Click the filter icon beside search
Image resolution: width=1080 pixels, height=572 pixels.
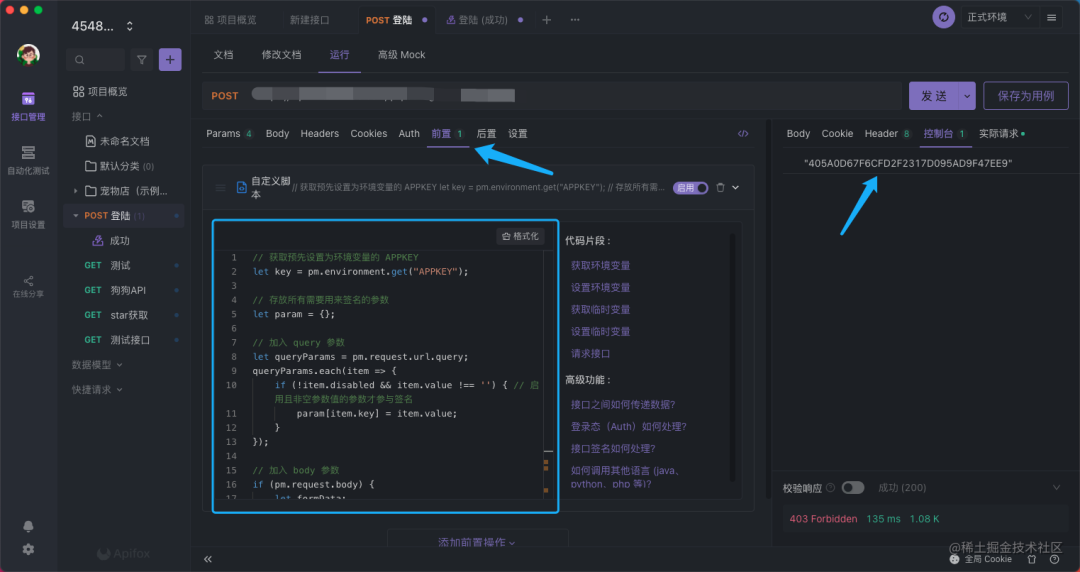[142, 60]
